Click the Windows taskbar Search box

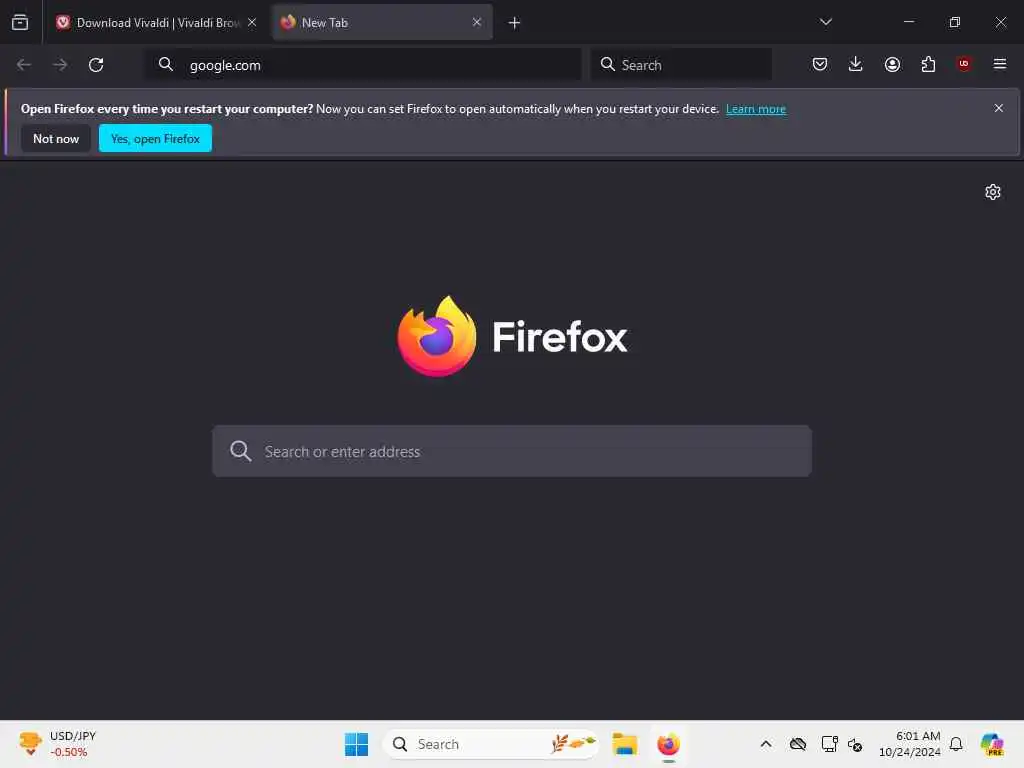pyautogui.click(x=491, y=744)
